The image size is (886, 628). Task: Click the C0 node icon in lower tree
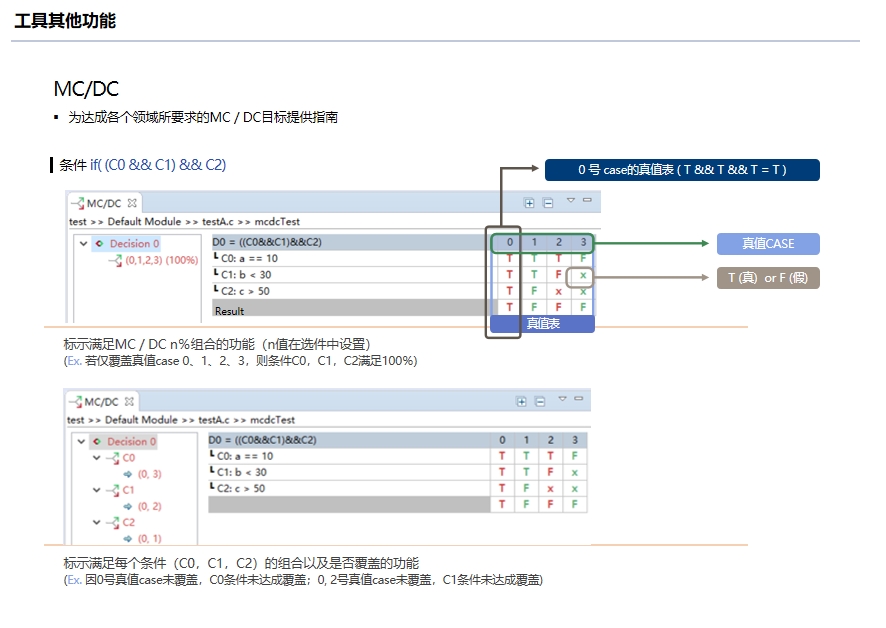pos(114,458)
